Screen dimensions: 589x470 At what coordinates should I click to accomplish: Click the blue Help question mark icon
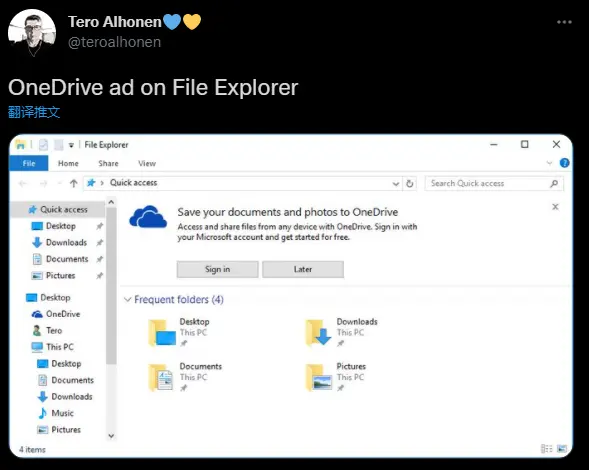coord(564,163)
